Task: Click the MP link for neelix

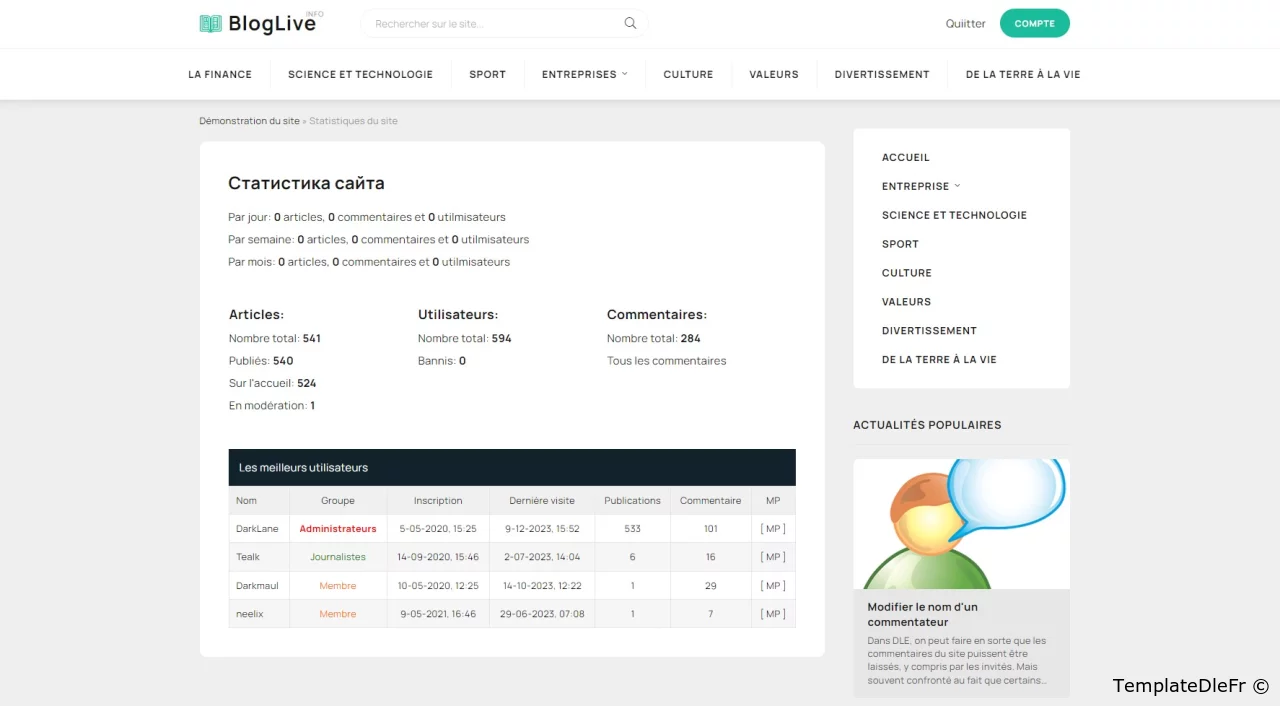Action: pyautogui.click(x=772, y=614)
